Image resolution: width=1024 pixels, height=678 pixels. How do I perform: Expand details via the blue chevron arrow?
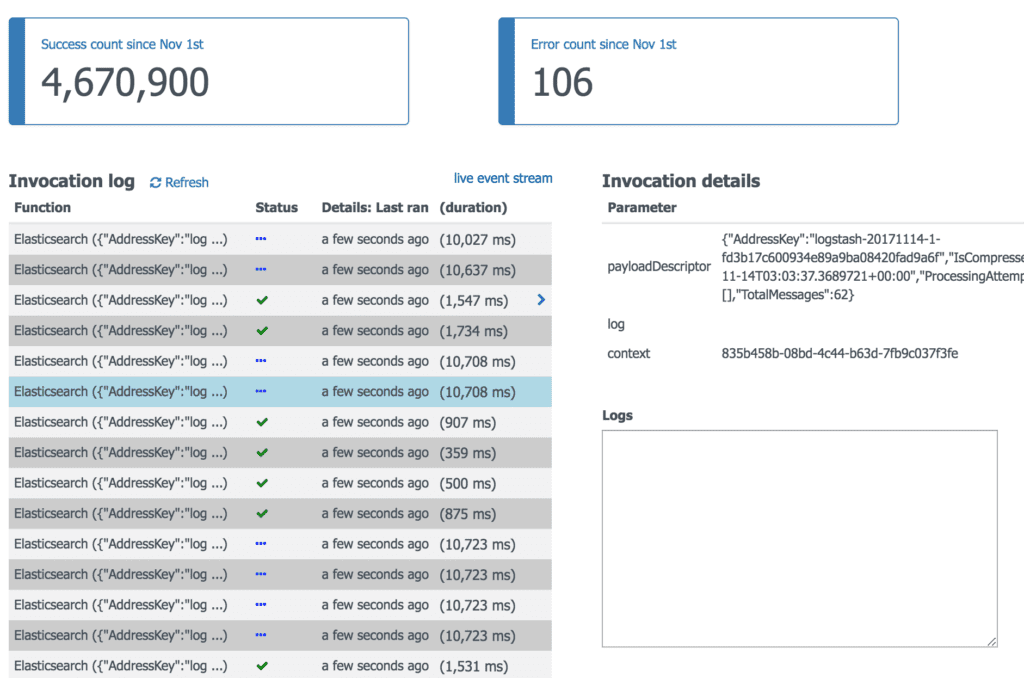(x=540, y=300)
